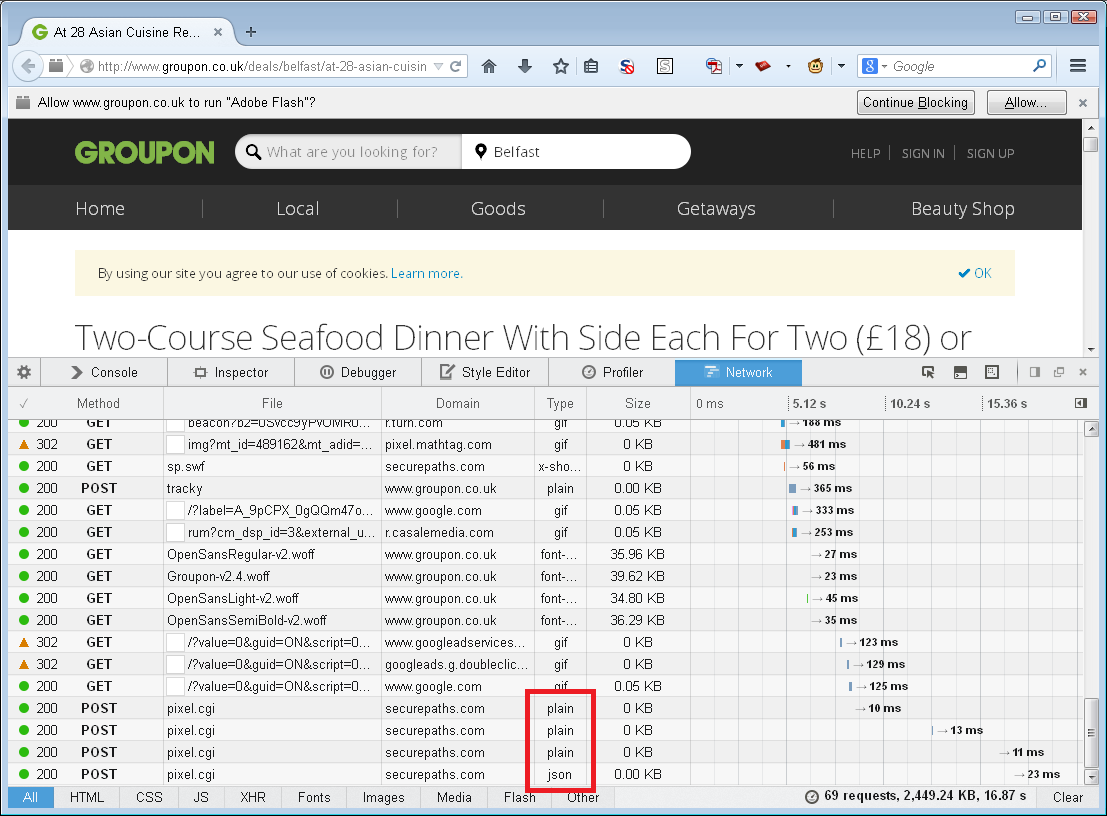Viewport: 1107px width, 816px height.
Task: Select the Network tab
Action: (738, 372)
